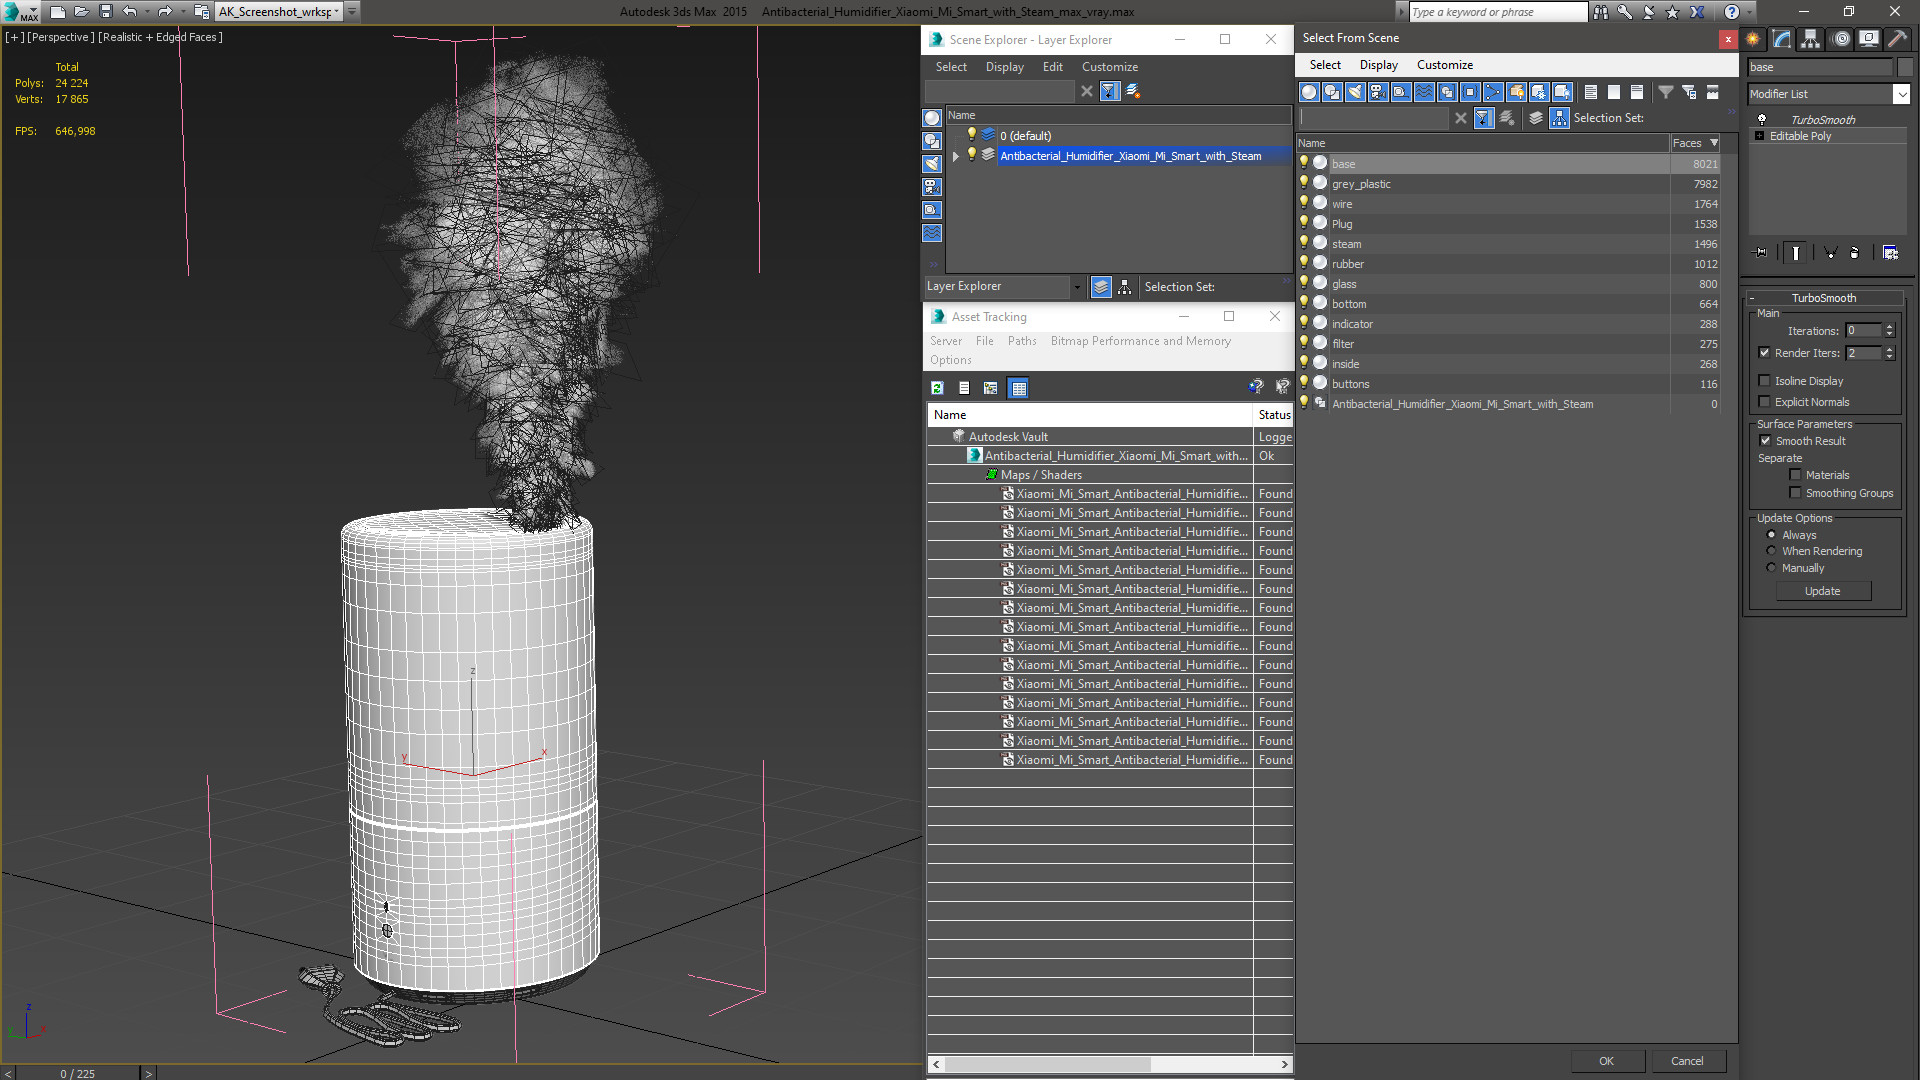Select the Select tab in Select From Scene
The image size is (1920, 1080).
[x=1325, y=63]
